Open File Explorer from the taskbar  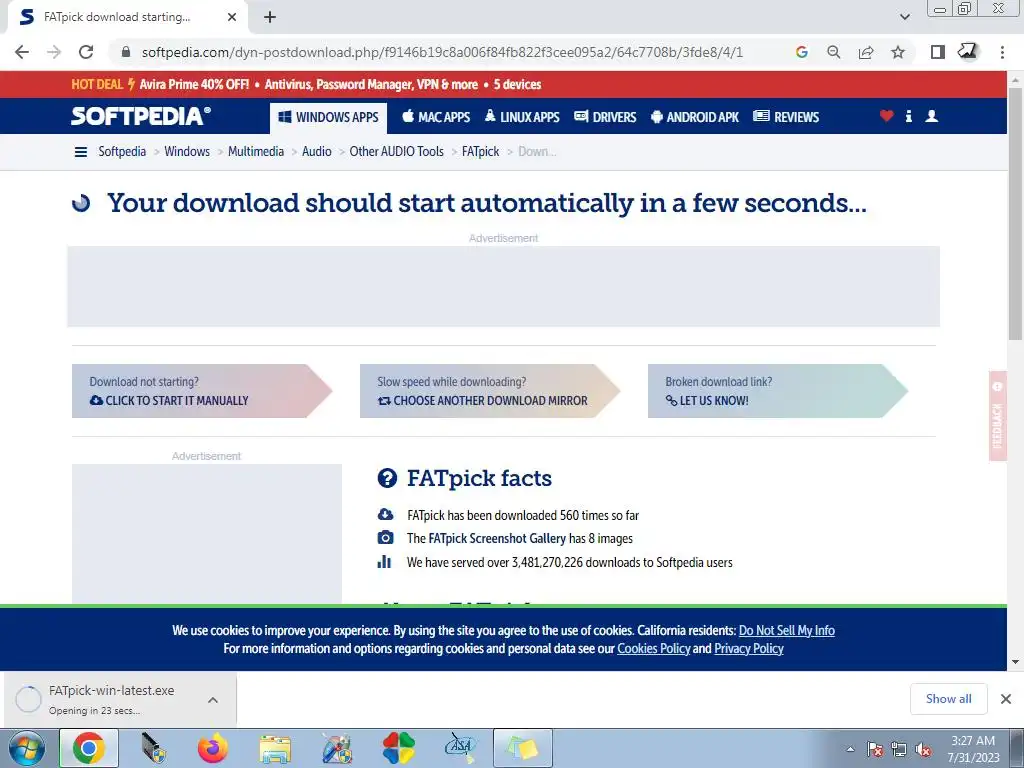click(275, 748)
